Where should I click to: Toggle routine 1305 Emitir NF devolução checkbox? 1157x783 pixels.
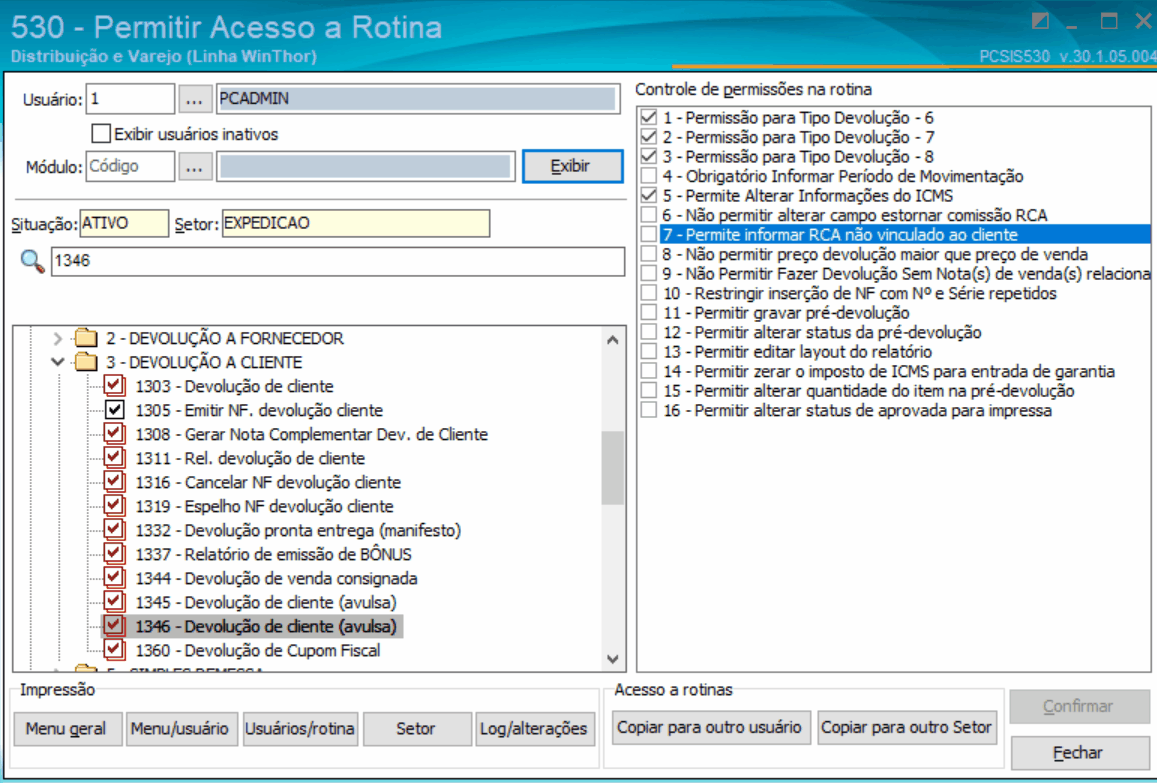114,410
